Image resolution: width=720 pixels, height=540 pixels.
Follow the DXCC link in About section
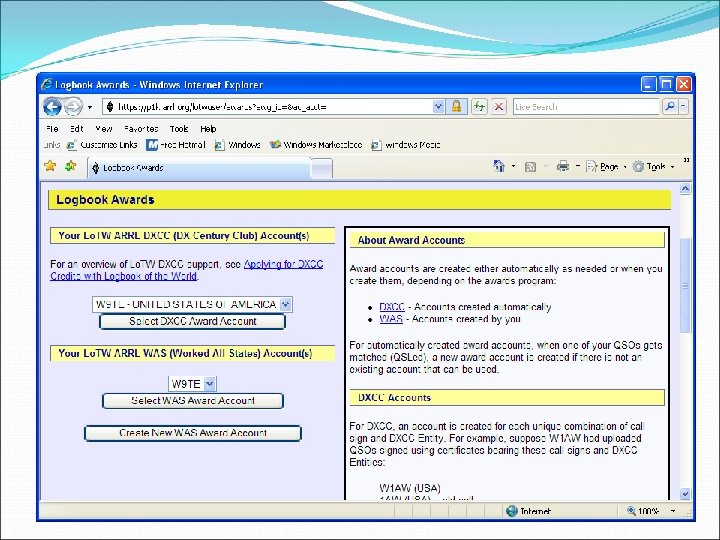click(x=392, y=307)
